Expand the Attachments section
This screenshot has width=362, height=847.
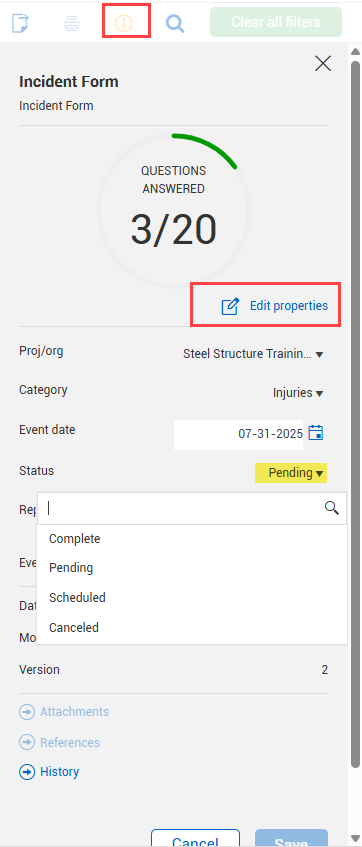click(x=64, y=712)
